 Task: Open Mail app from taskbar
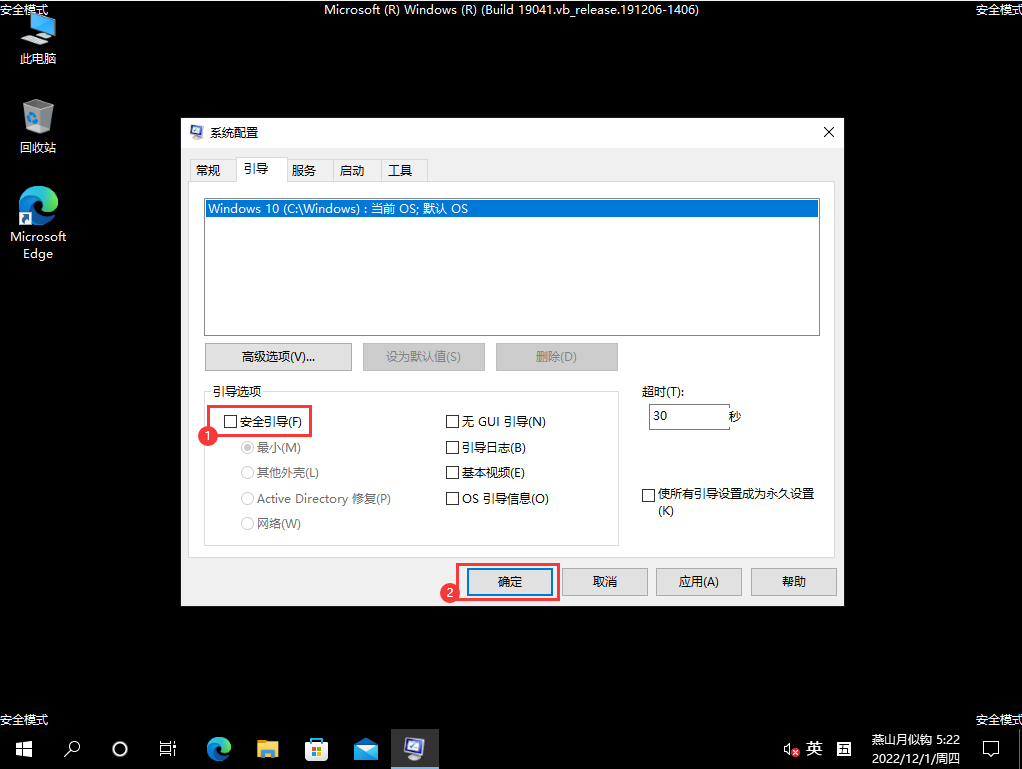point(366,749)
